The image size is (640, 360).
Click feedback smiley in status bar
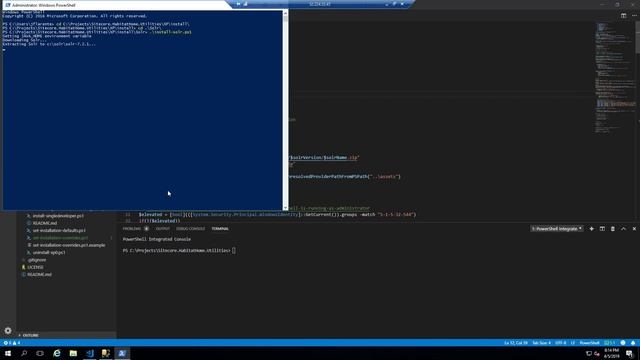pos(623,343)
